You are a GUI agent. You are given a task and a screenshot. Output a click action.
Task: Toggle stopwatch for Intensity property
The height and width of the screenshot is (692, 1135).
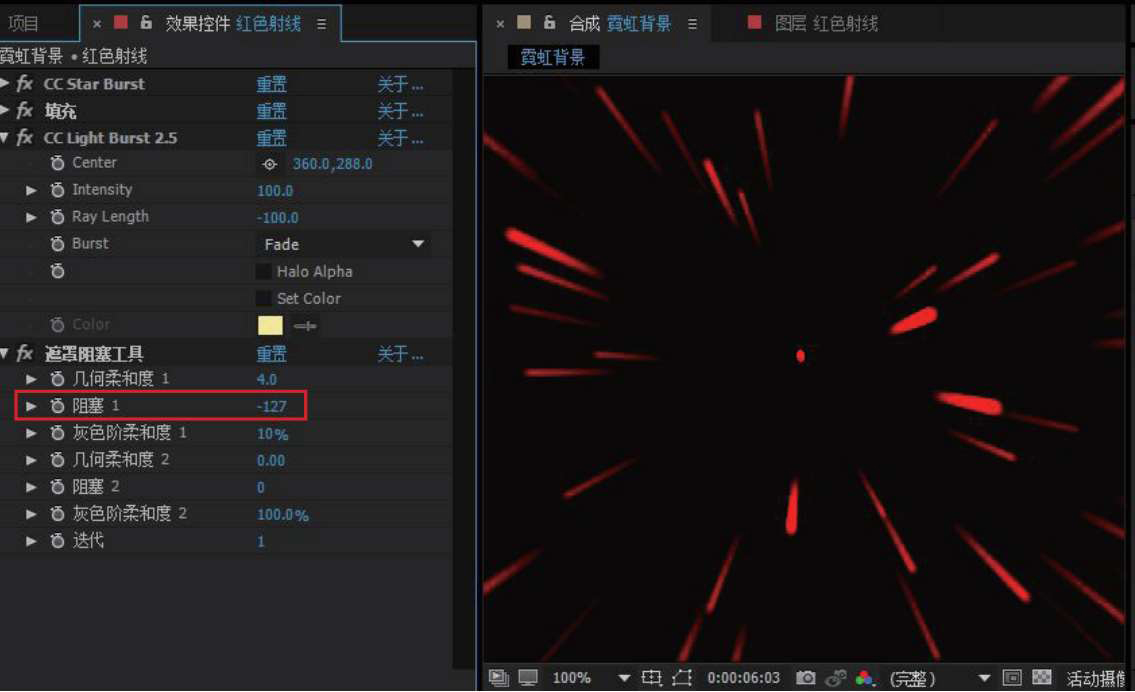click(58, 190)
